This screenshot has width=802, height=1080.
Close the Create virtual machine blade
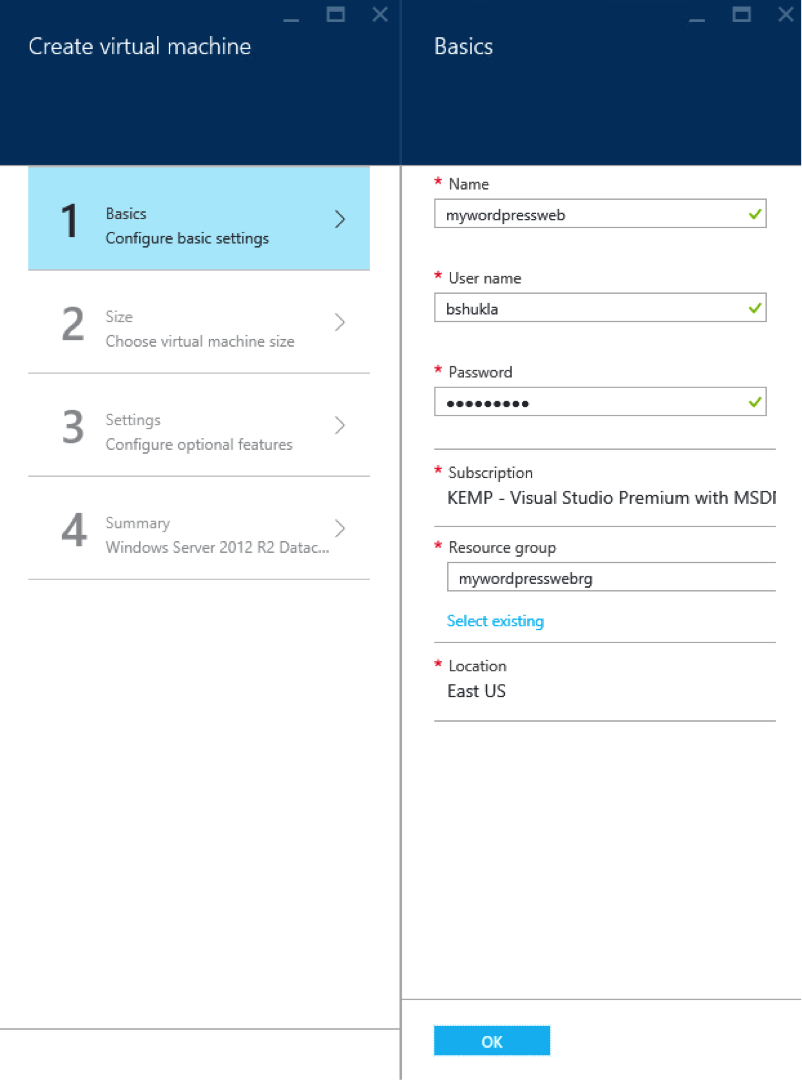(380, 14)
